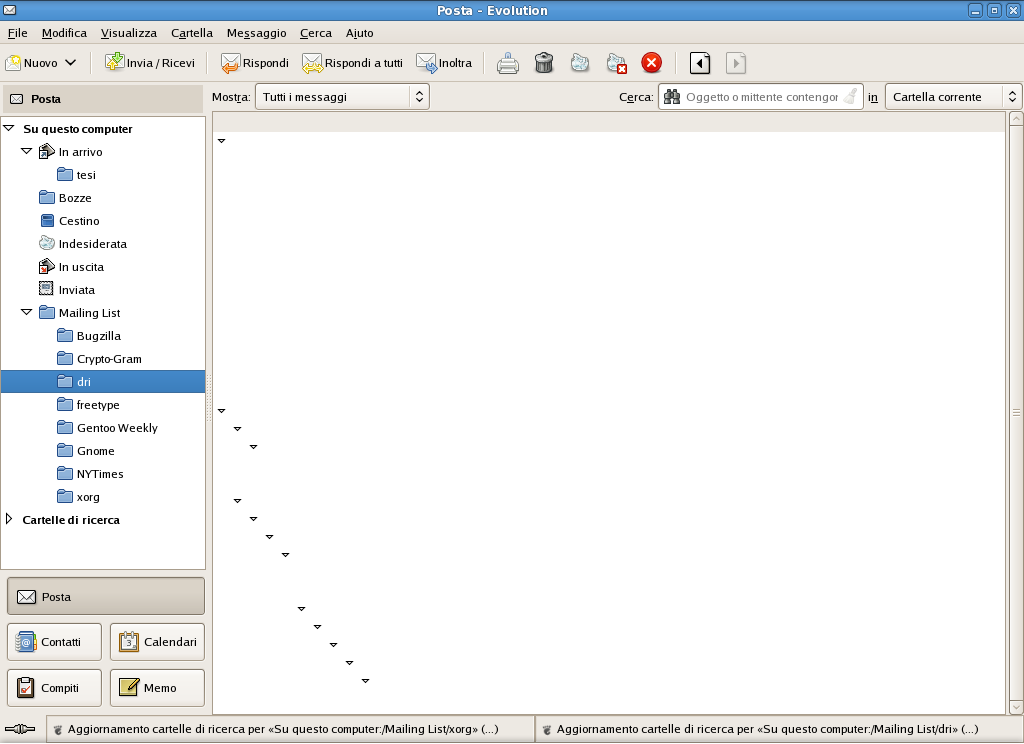1024x744 pixels.
Task: Expand the 'Cartelle di ricerca' tree node
Action: tap(10, 520)
